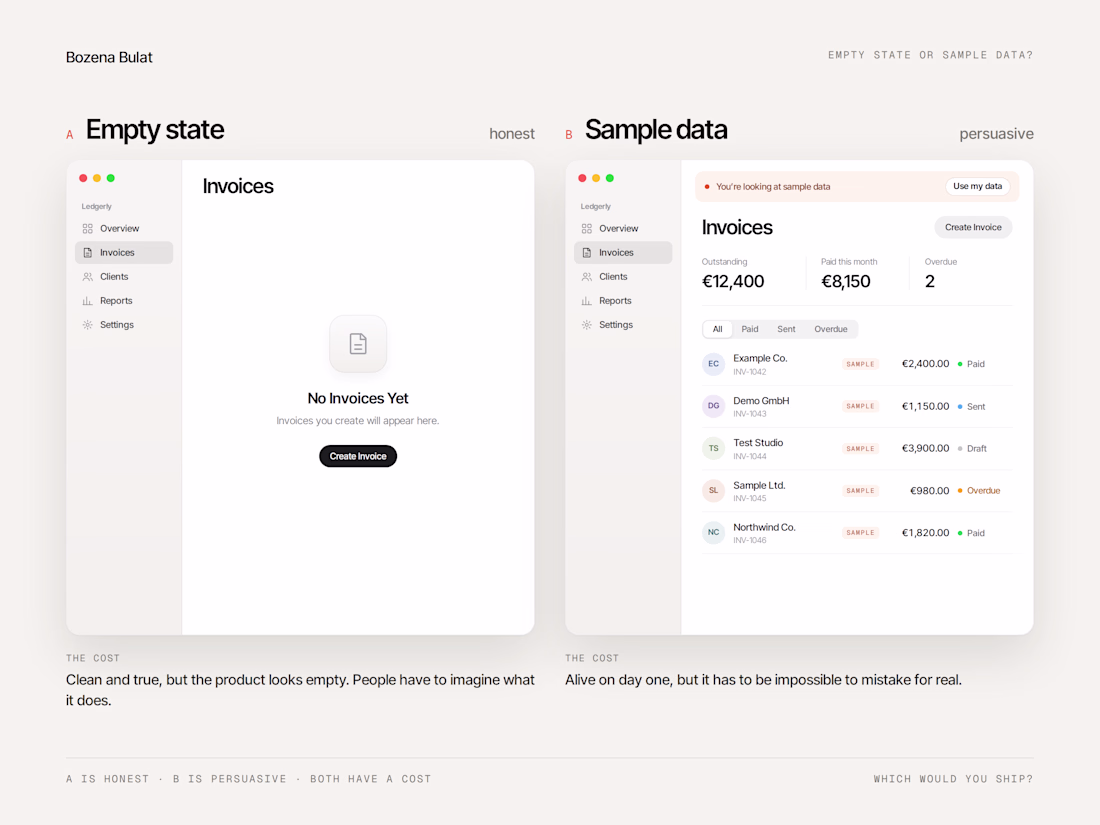Click the Use my data button
1100x825 pixels.
pos(977,187)
